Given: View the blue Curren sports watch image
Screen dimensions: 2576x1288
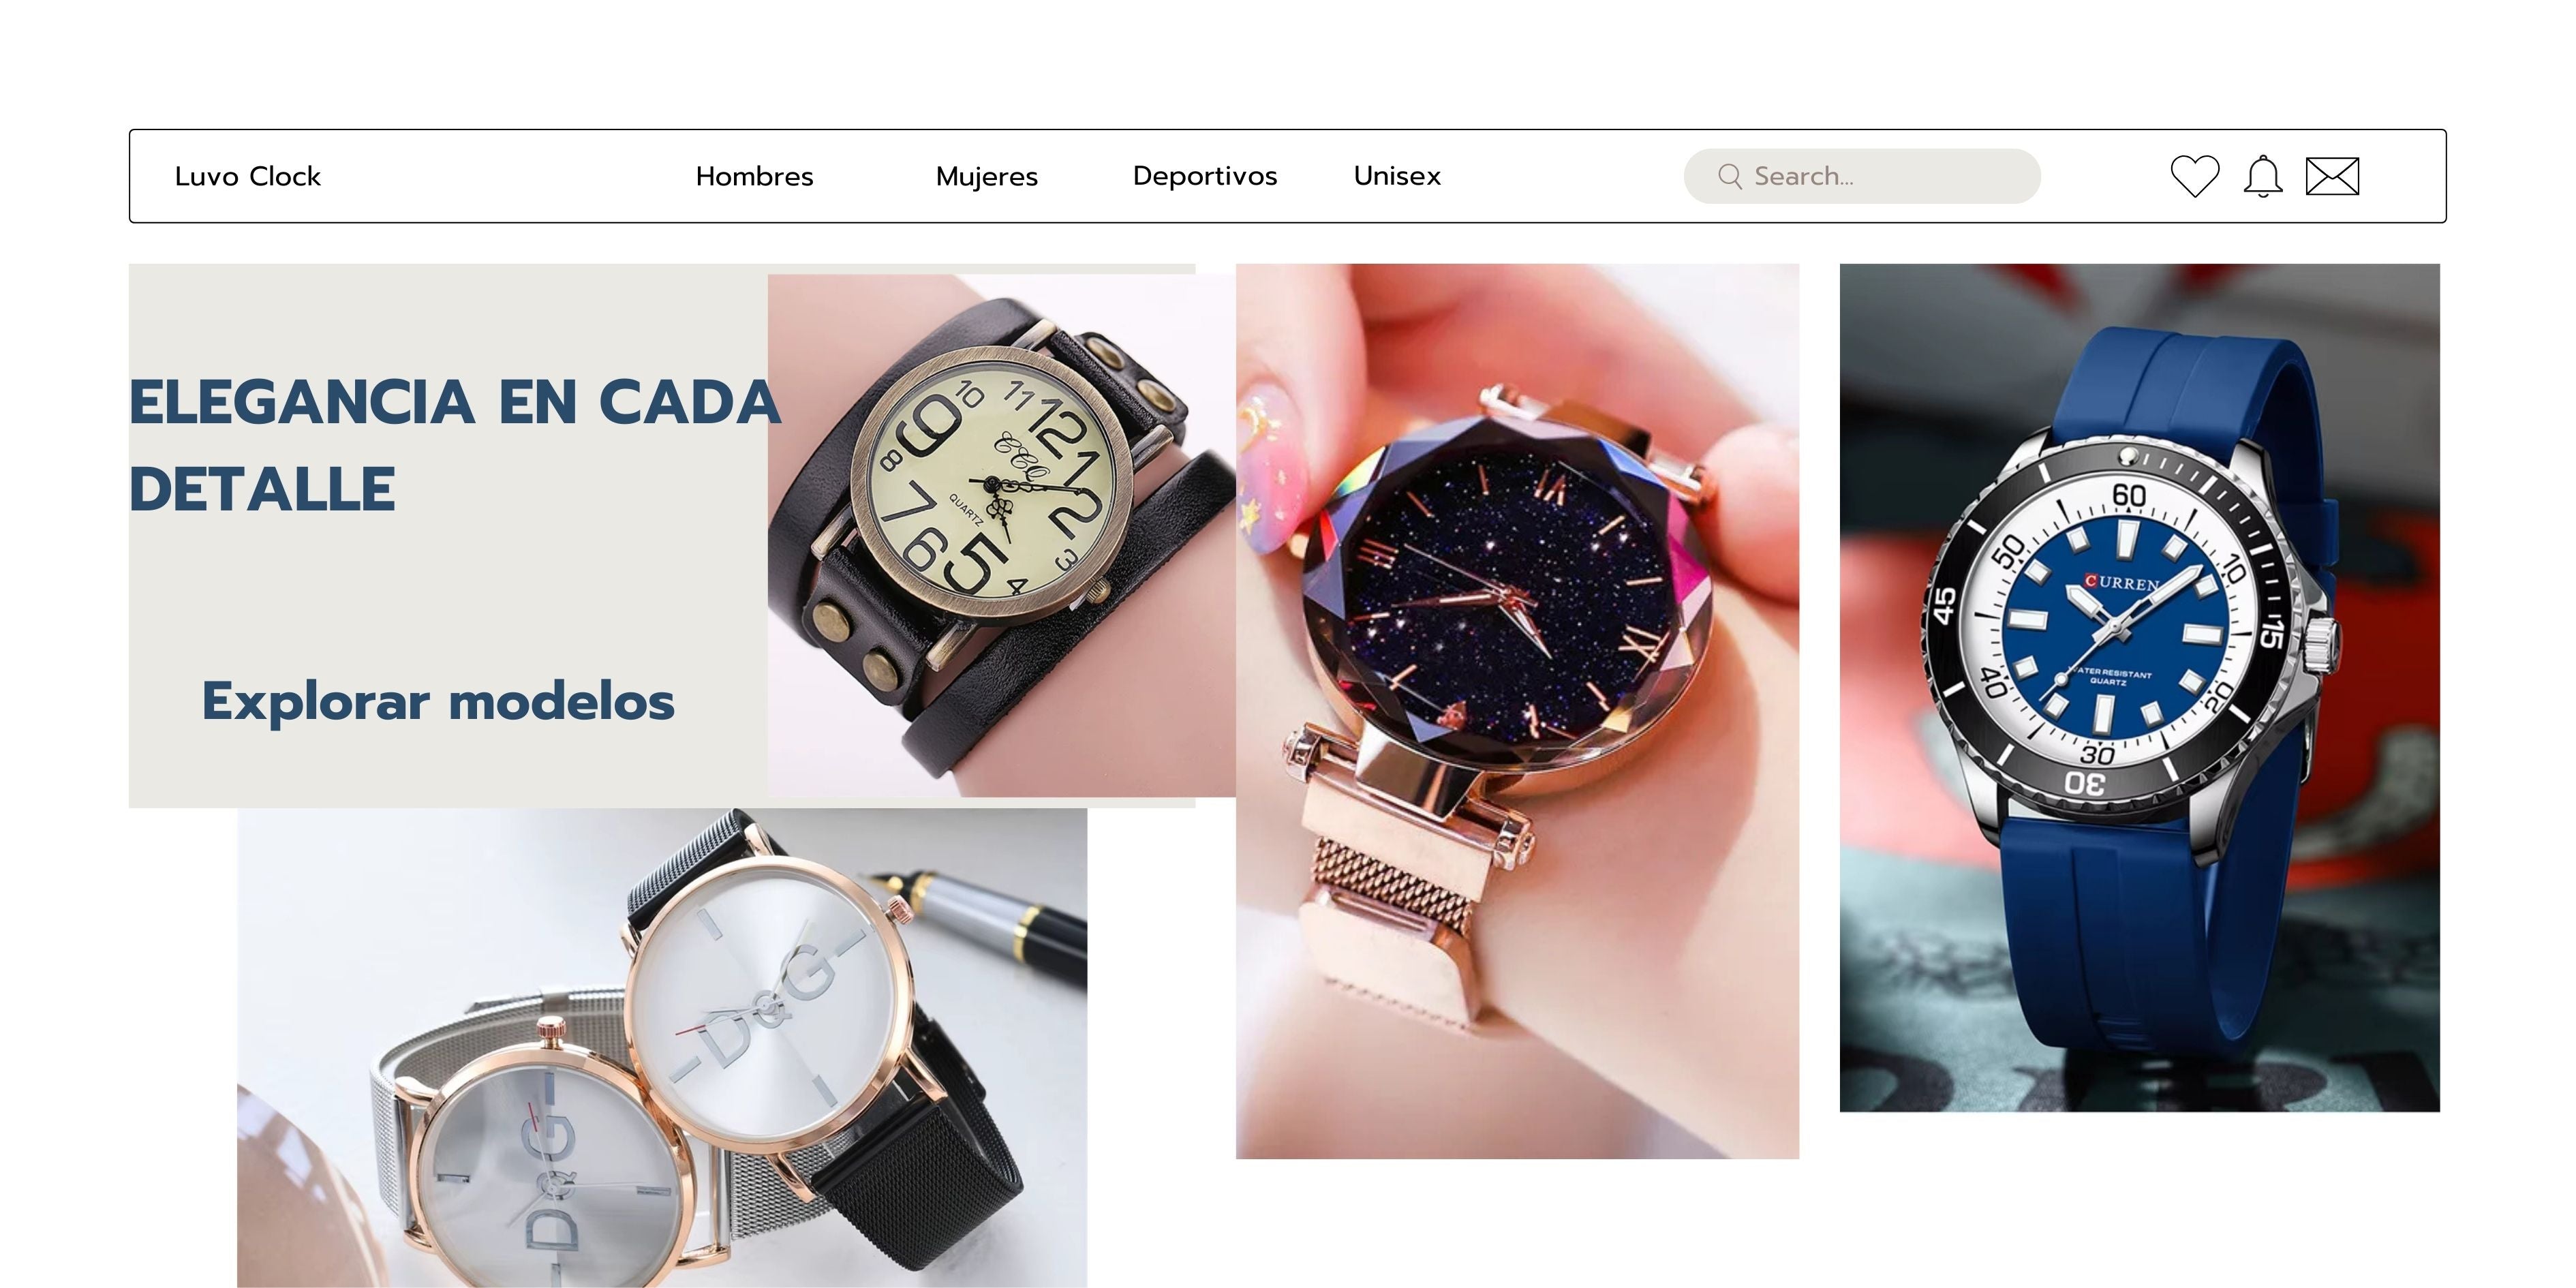Looking at the screenshot, I should pos(2139,687).
